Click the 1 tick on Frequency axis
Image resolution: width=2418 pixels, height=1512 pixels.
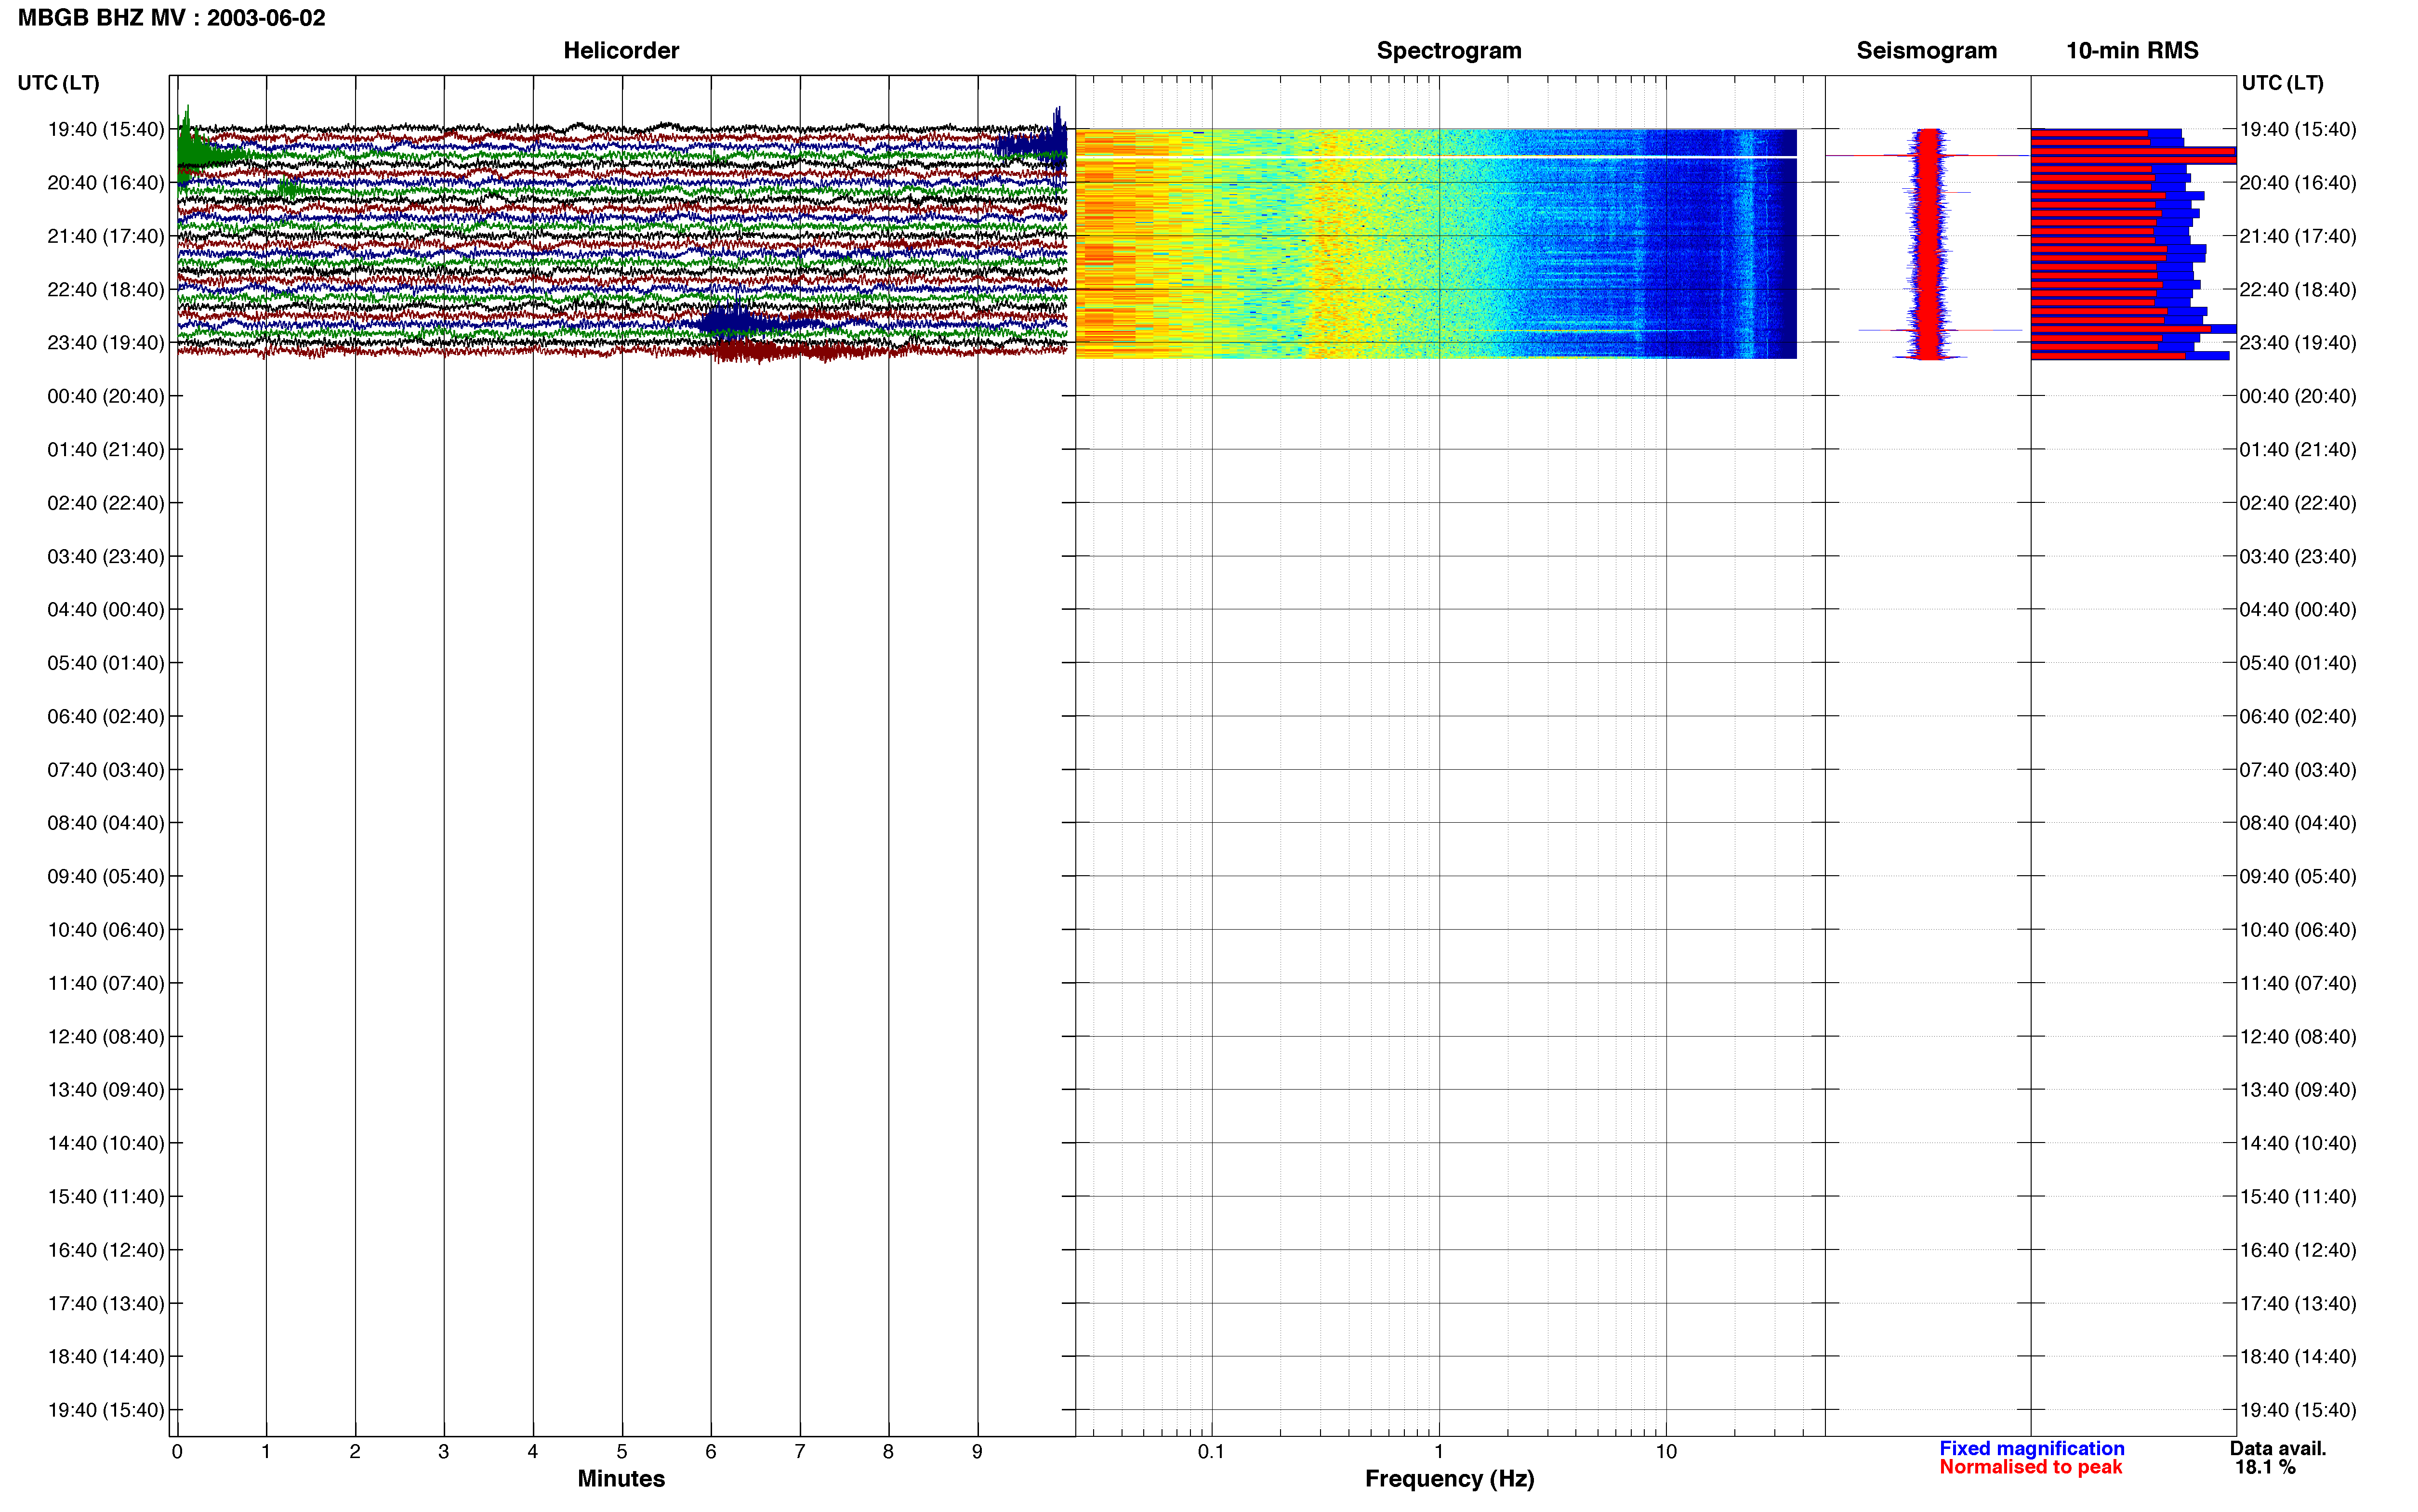[1439, 1452]
